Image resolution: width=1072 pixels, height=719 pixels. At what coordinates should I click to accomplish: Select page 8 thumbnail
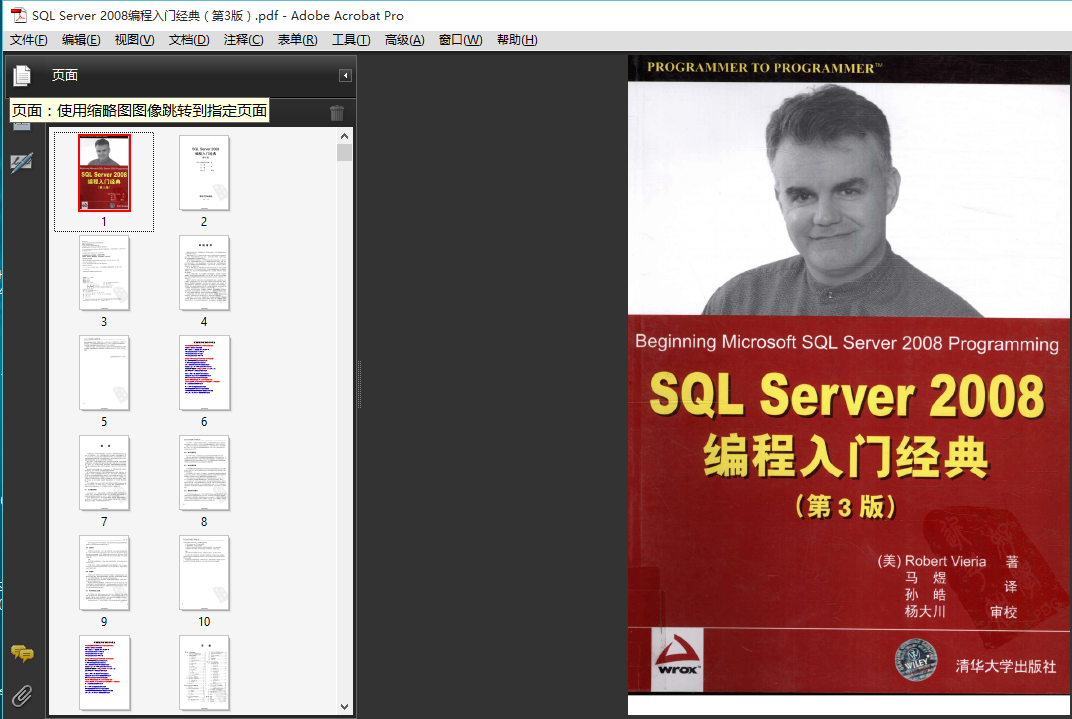(204, 473)
